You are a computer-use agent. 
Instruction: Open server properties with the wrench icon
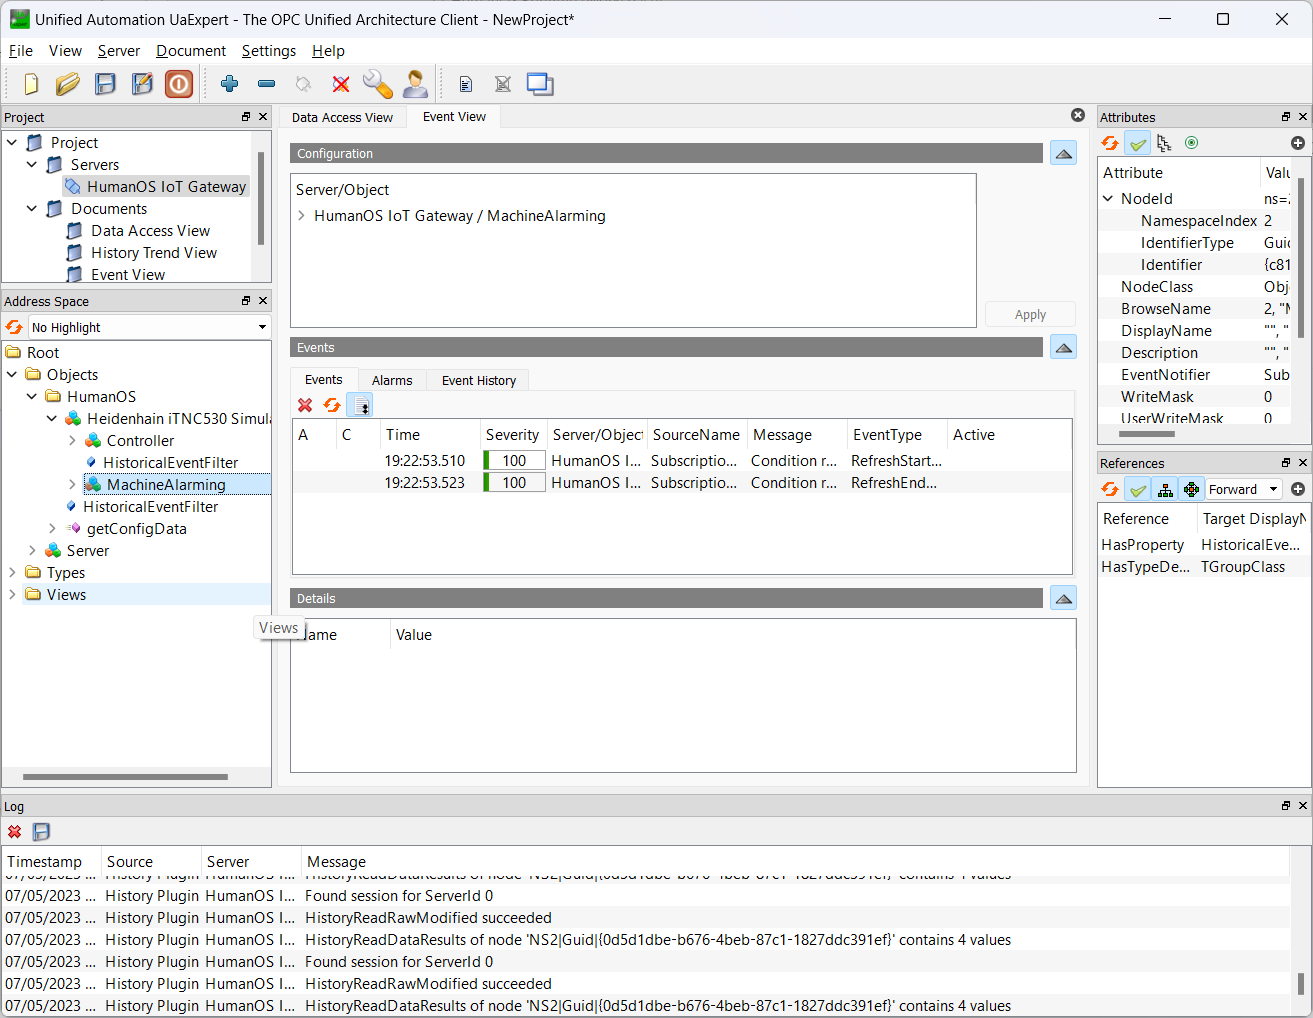coord(377,84)
